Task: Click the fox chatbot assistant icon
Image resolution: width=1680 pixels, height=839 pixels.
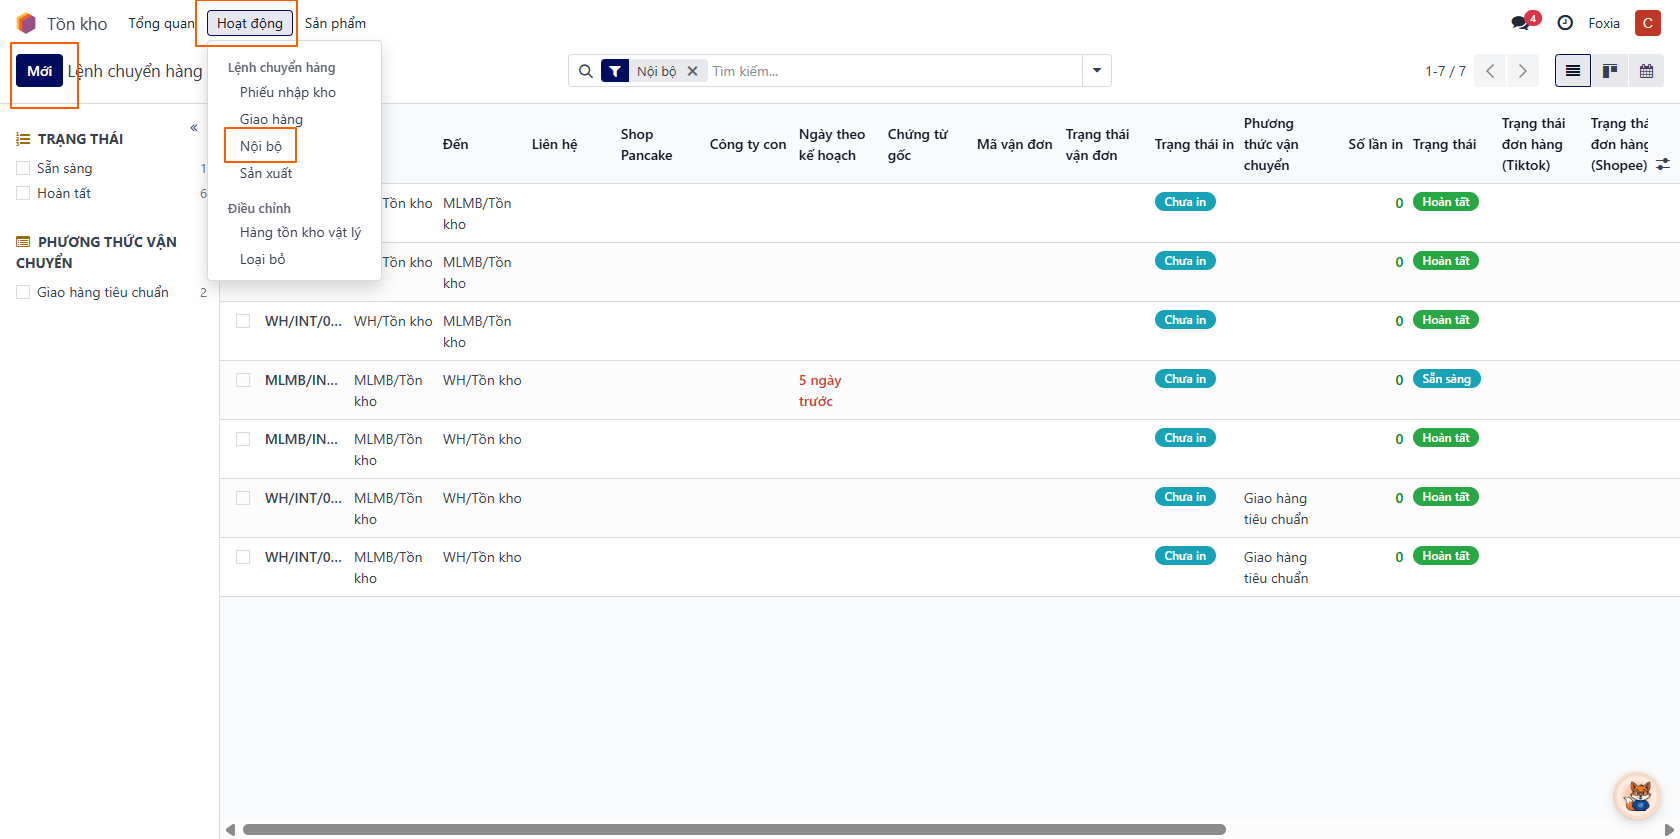Action: point(1638,796)
